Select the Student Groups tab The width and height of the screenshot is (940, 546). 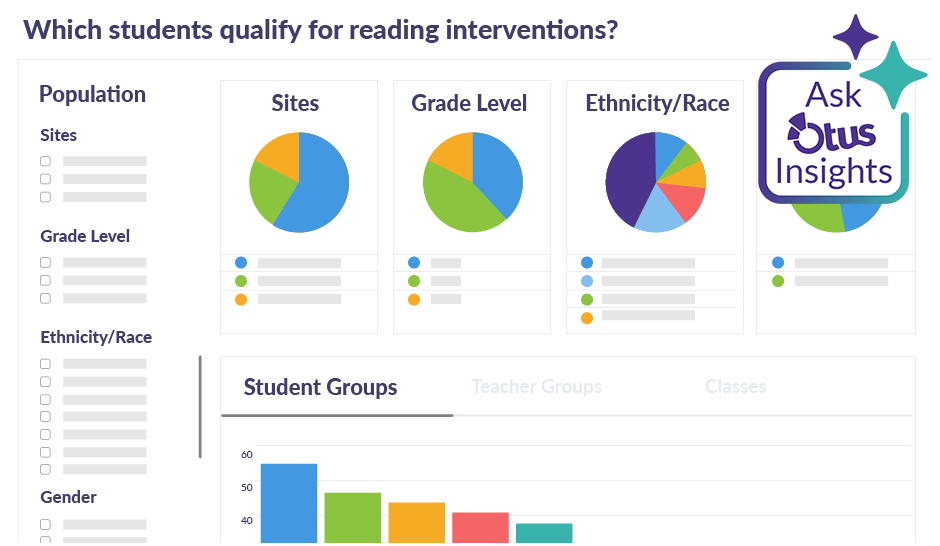click(321, 387)
